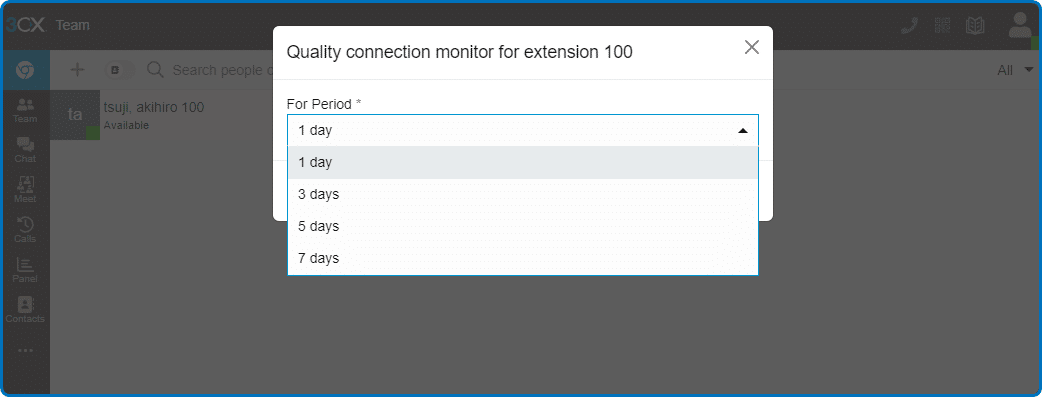Select the 7 days option

click(522, 258)
